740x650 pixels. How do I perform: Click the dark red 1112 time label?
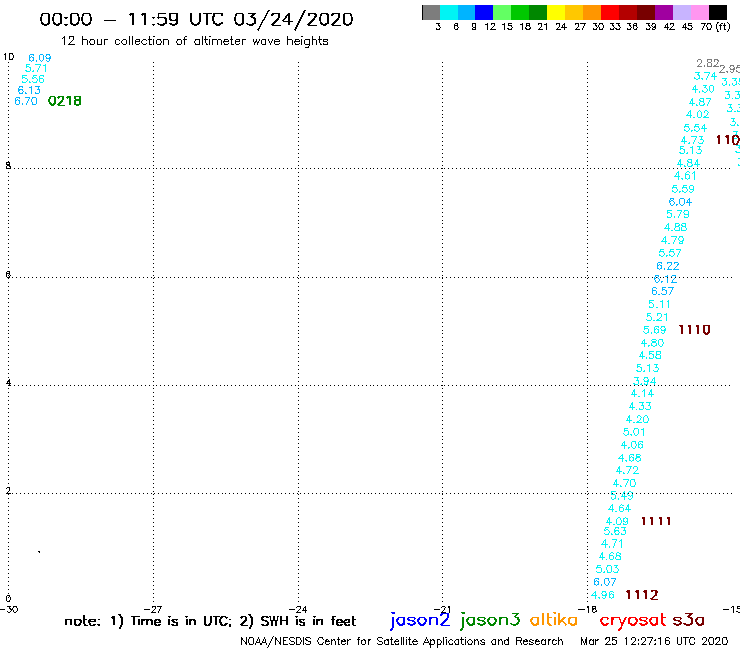click(642, 595)
